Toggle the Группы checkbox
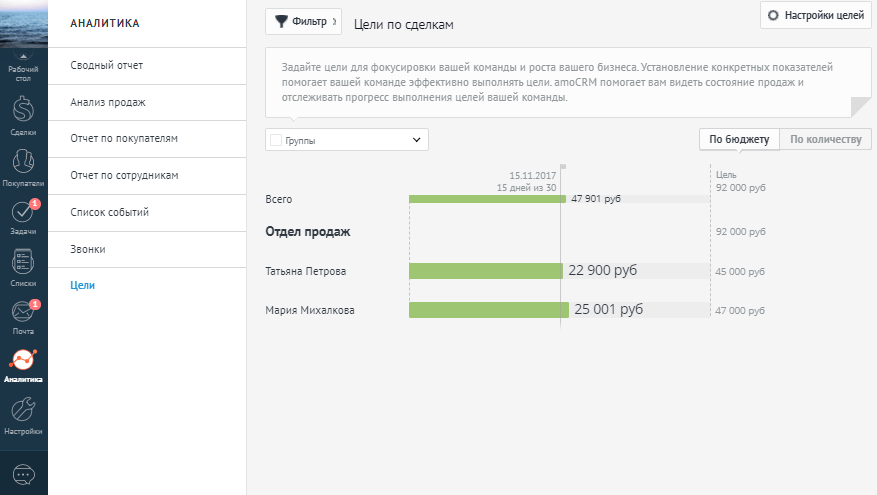877x495 pixels. pyautogui.click(x=276, y=141)
